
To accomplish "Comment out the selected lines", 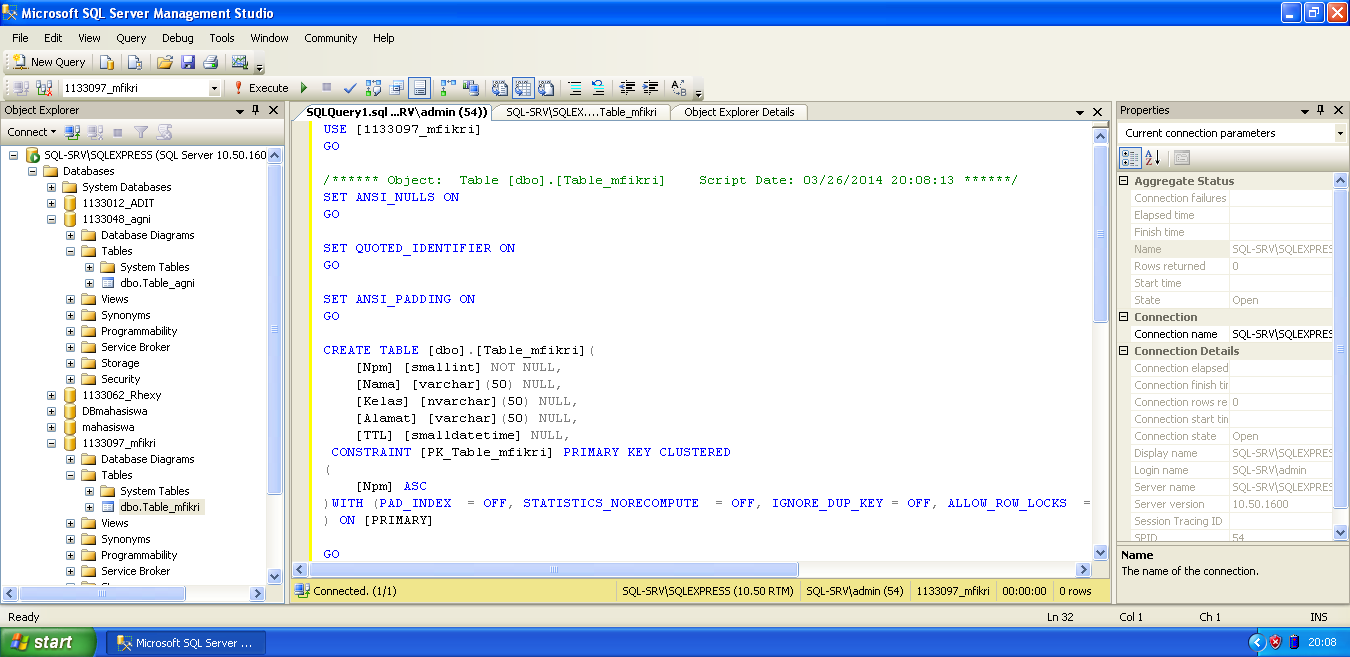I will point(575,88).
